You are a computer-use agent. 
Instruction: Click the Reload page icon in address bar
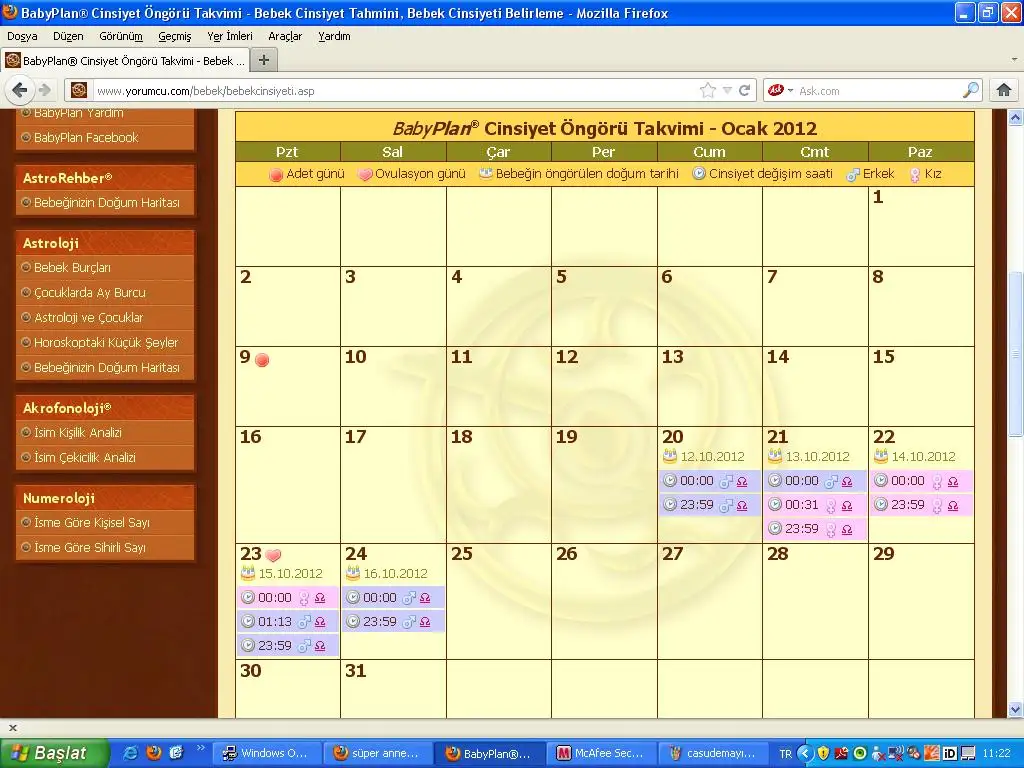tap(744, 91)
